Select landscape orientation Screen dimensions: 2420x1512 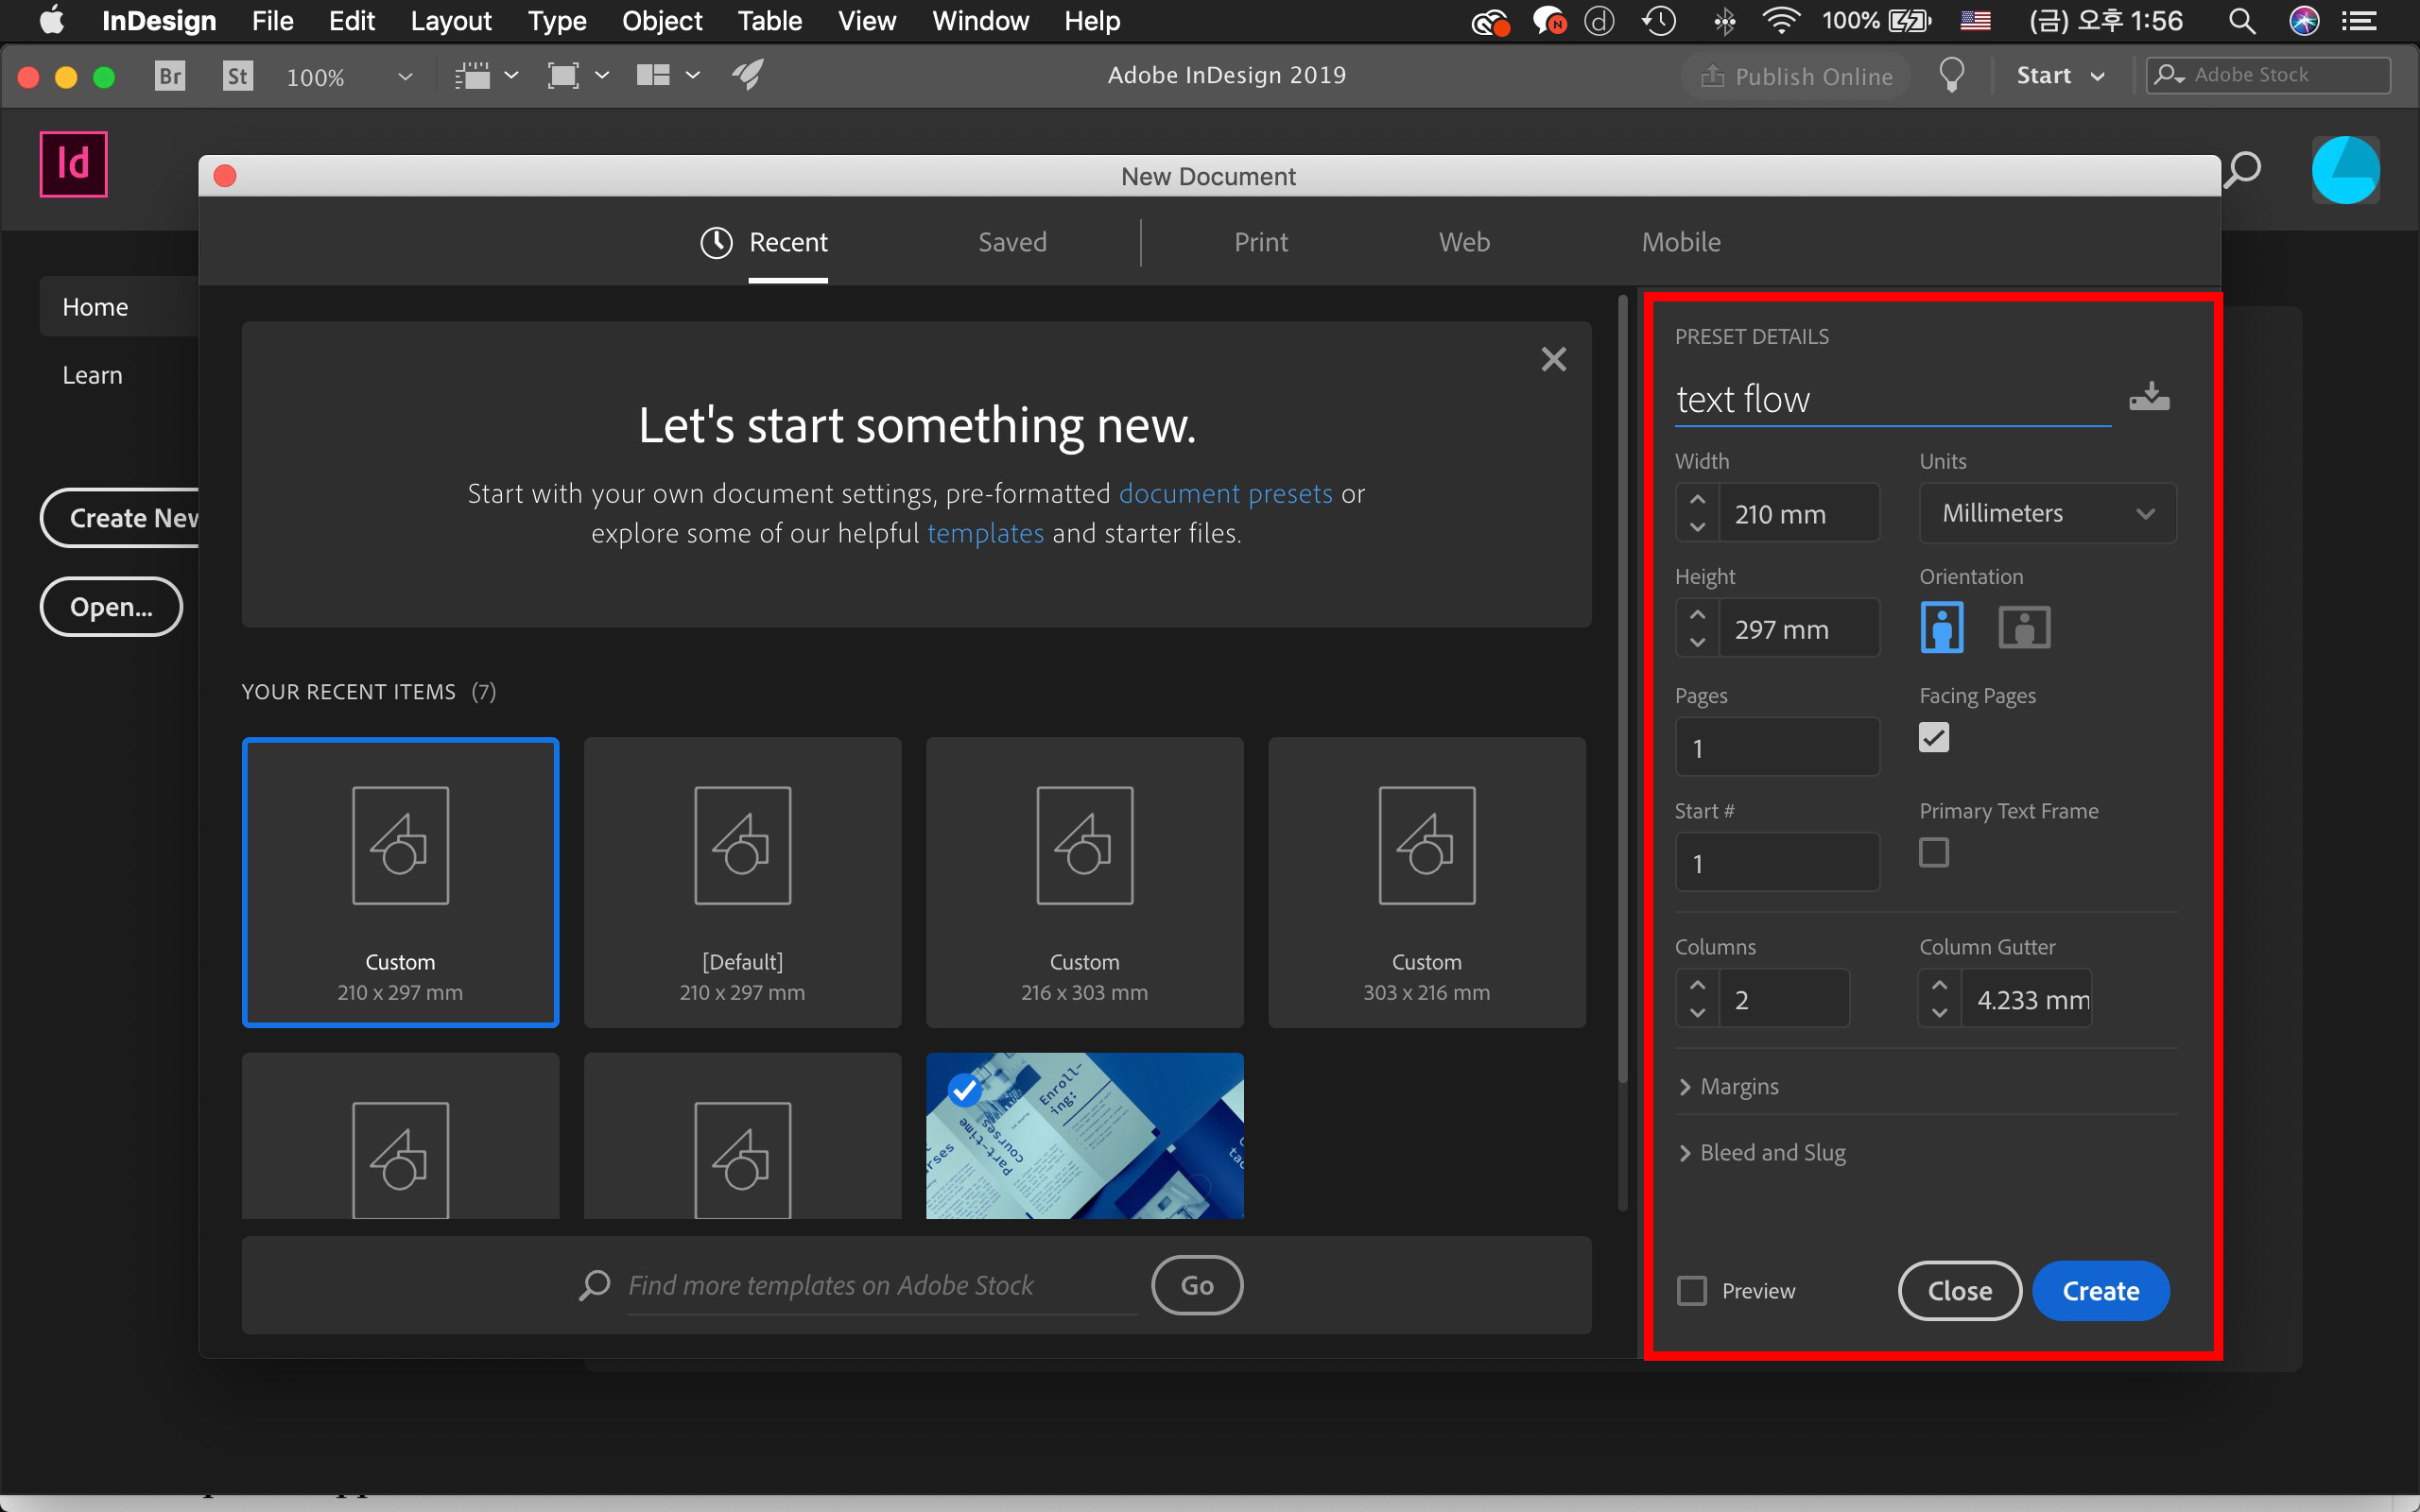[x=2024, y=628]
